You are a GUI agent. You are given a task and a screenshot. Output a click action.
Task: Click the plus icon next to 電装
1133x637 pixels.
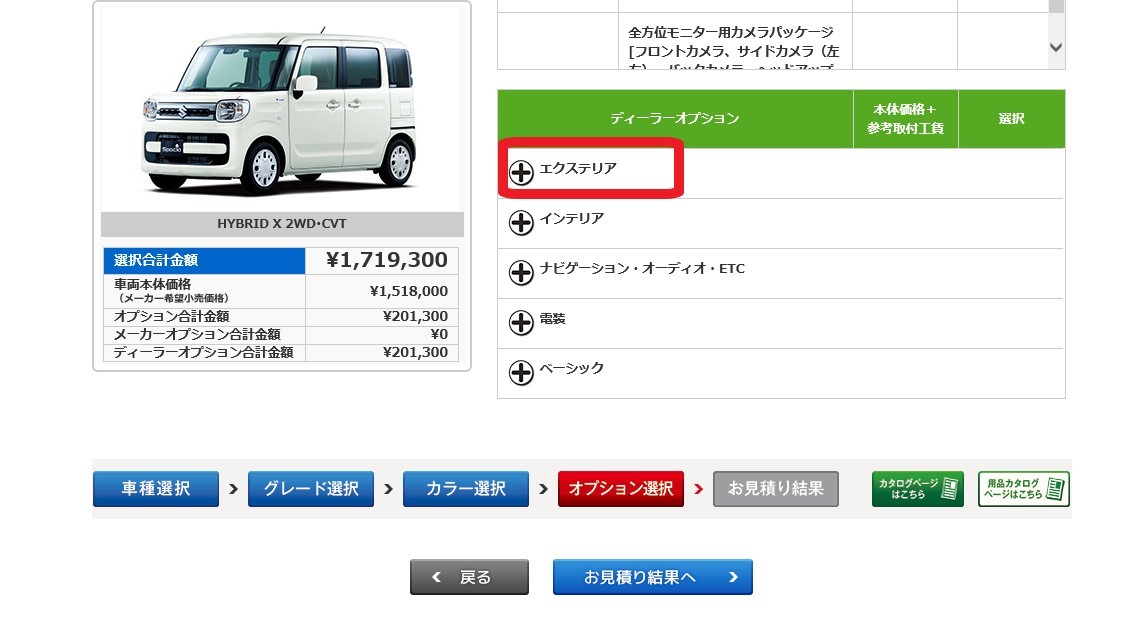click(521, 322)
